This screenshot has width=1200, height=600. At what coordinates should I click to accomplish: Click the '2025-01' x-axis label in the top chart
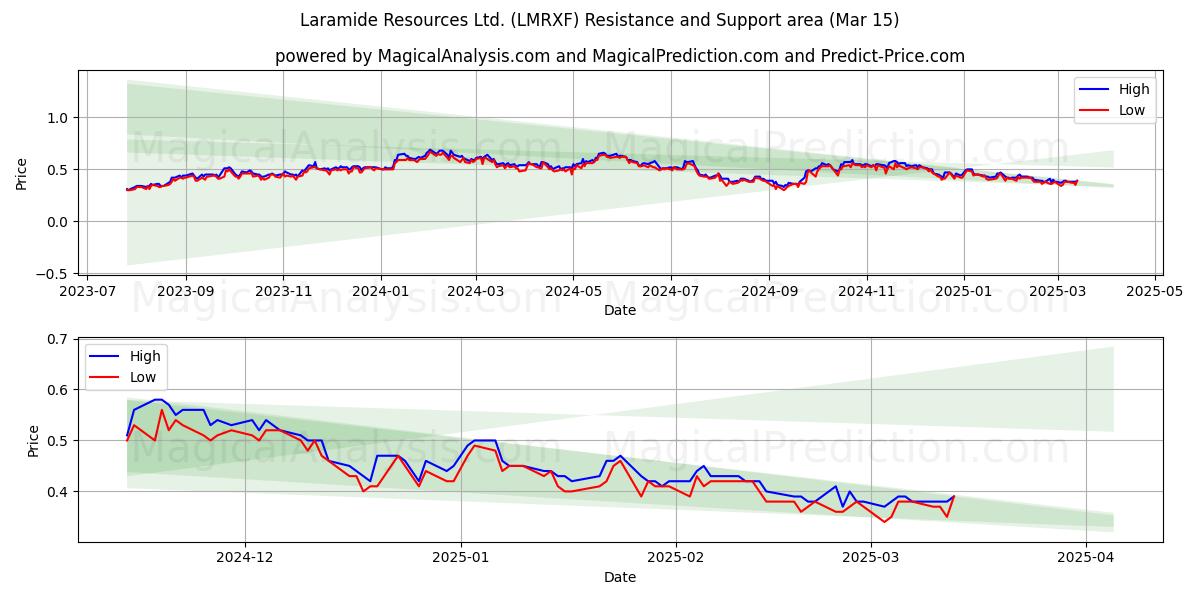point(963,293)
